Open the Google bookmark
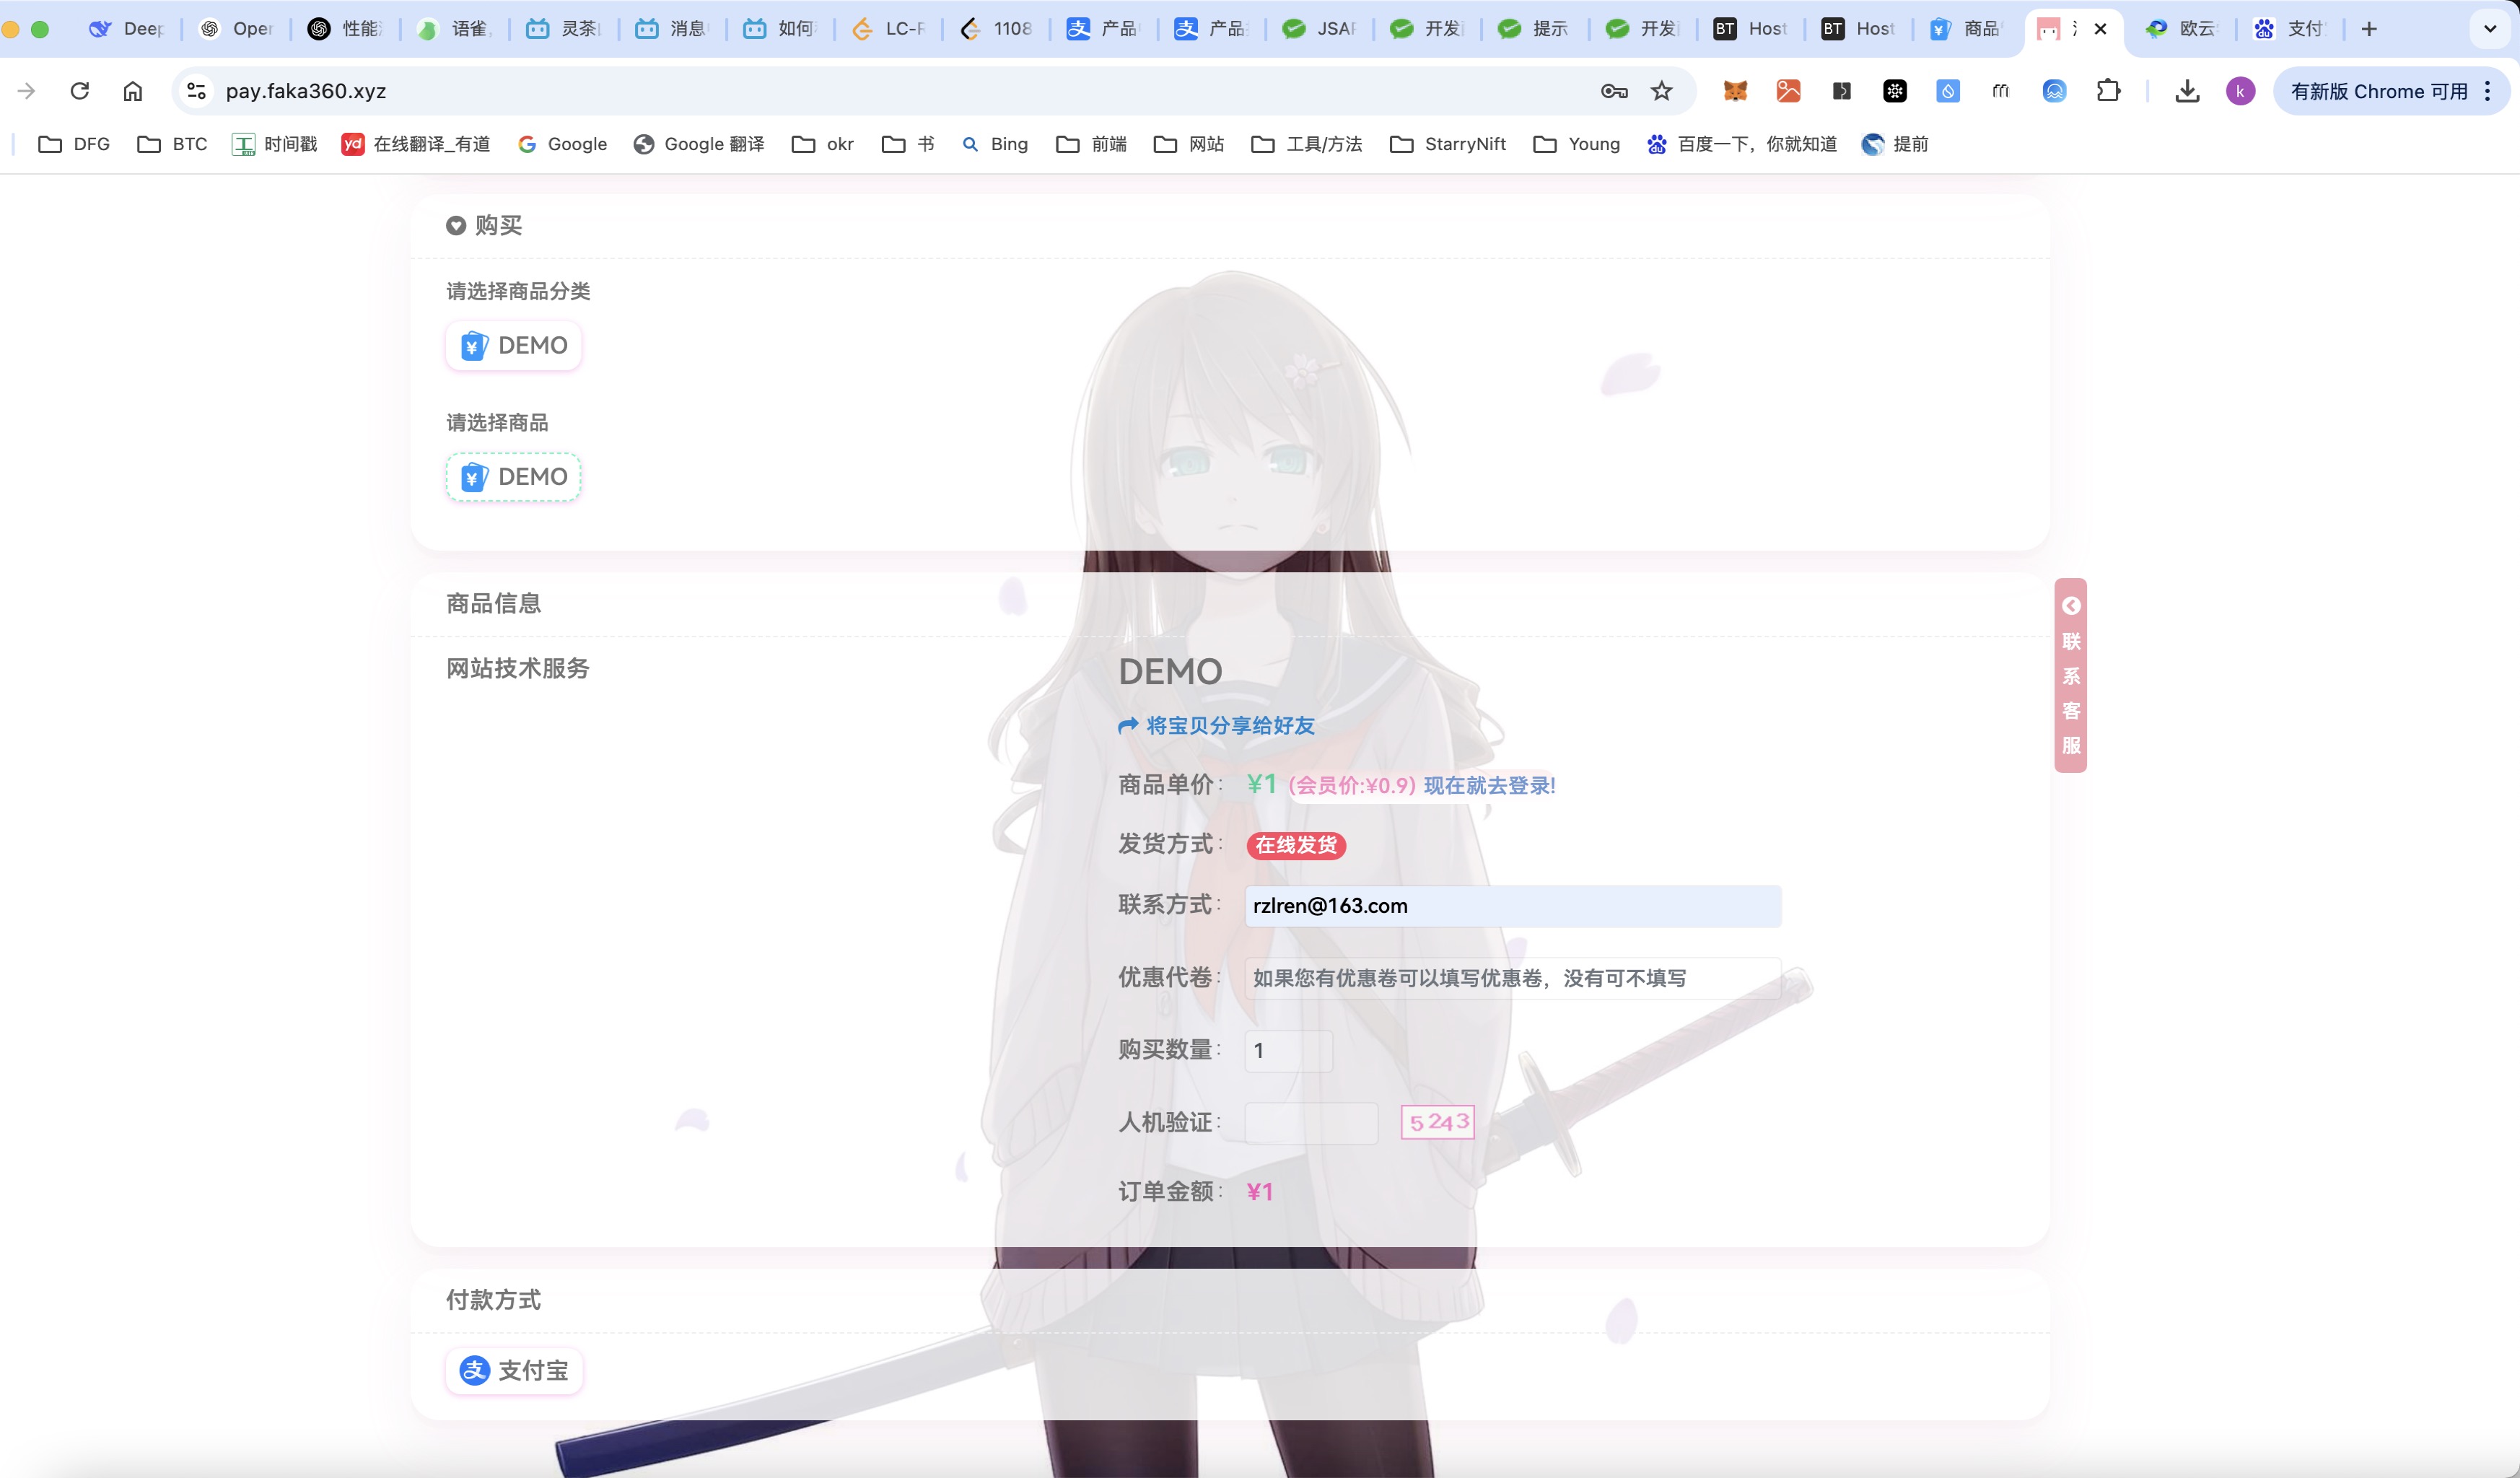Image resolution: width=2520 pixels, height=1478 pixels. (x=562, y=145)
